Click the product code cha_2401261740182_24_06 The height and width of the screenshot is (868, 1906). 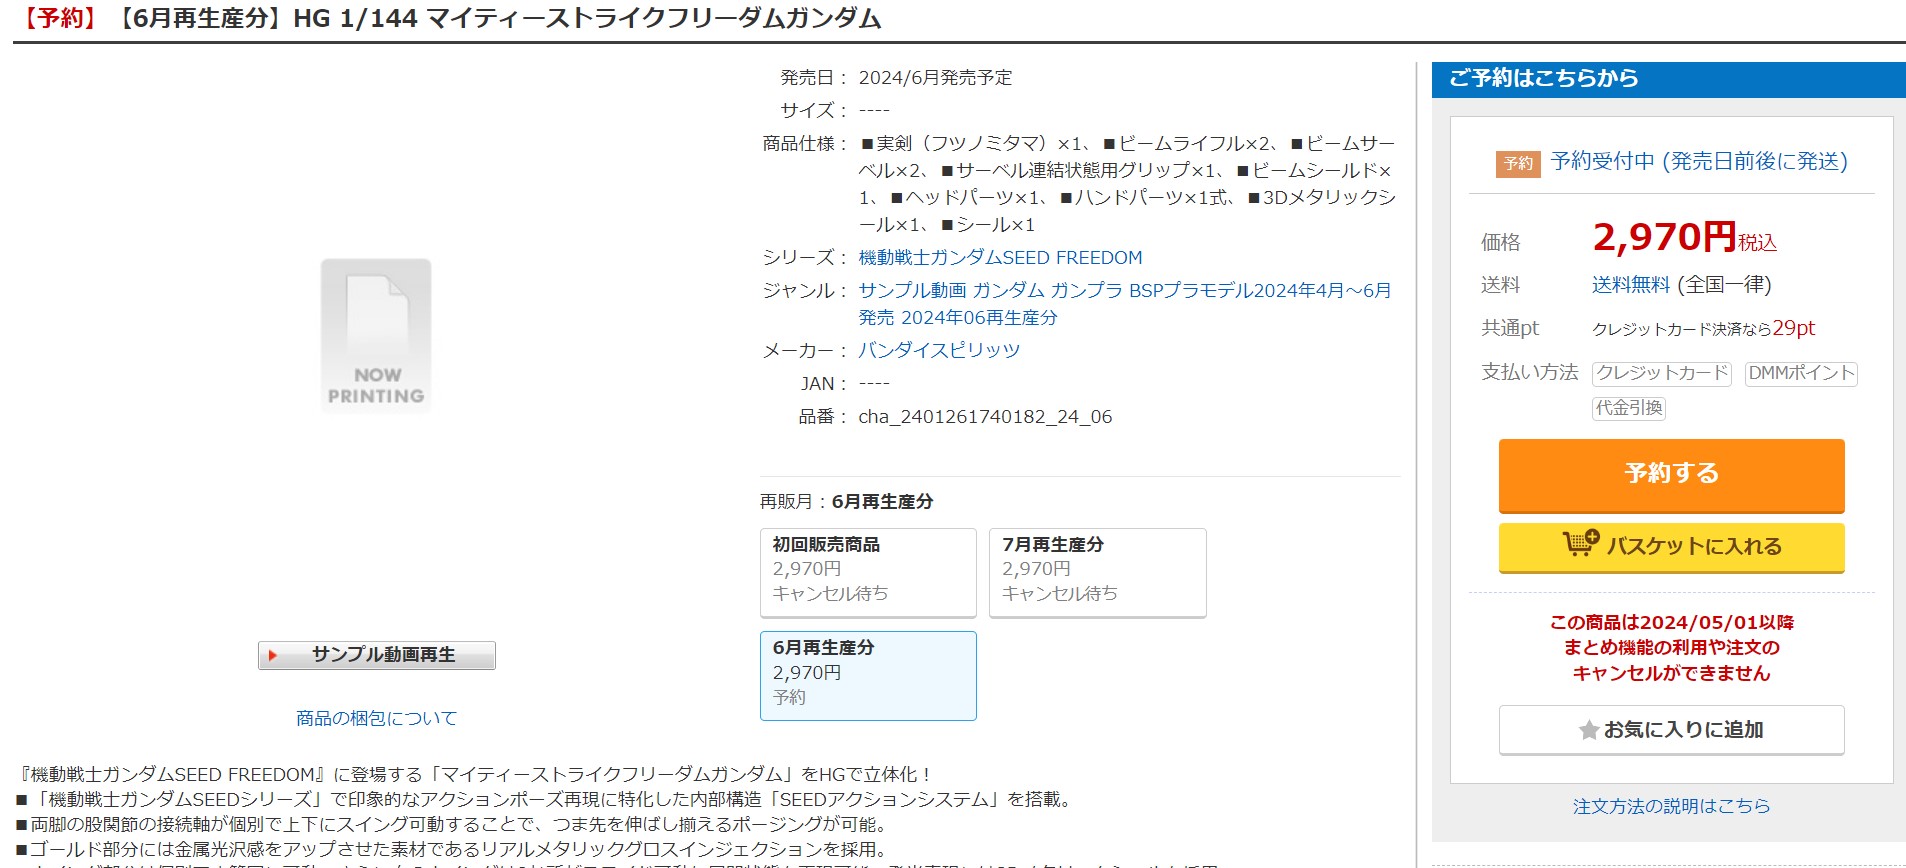pos(985,417)
